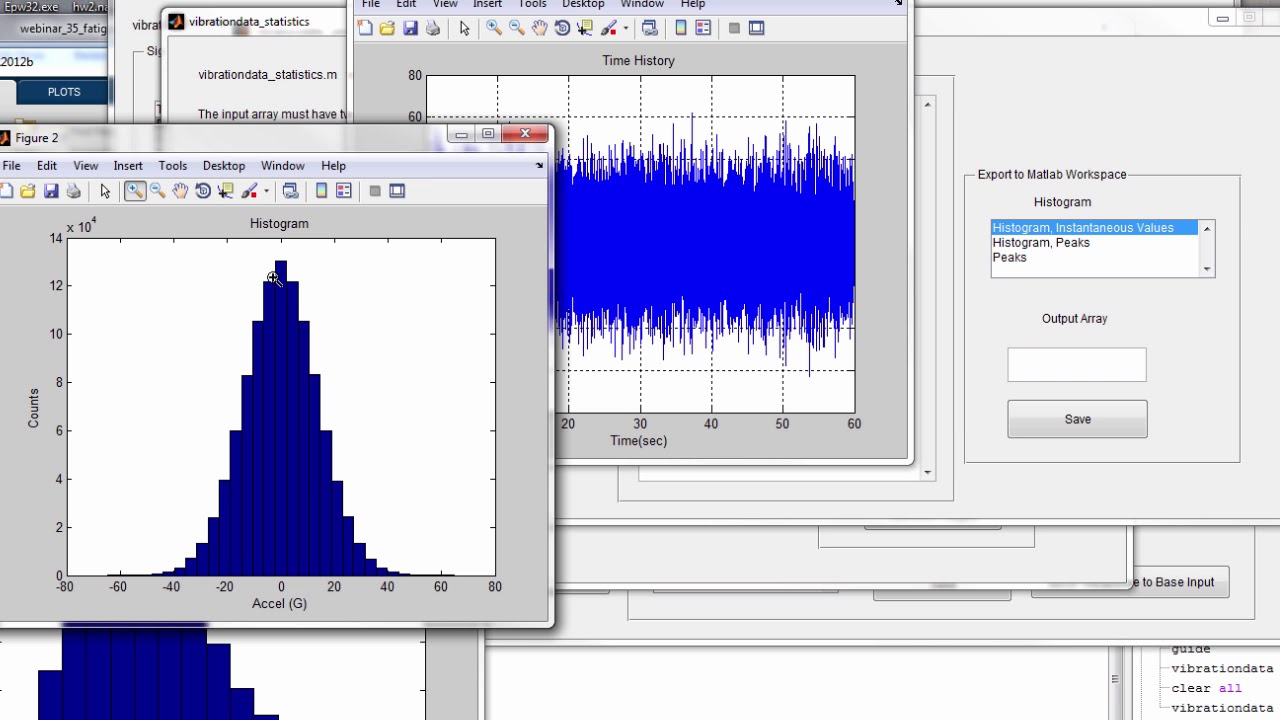Open brush color dropdown in Time History figure
Viewport: 1280px width, 720px height.
click(625, 28)
